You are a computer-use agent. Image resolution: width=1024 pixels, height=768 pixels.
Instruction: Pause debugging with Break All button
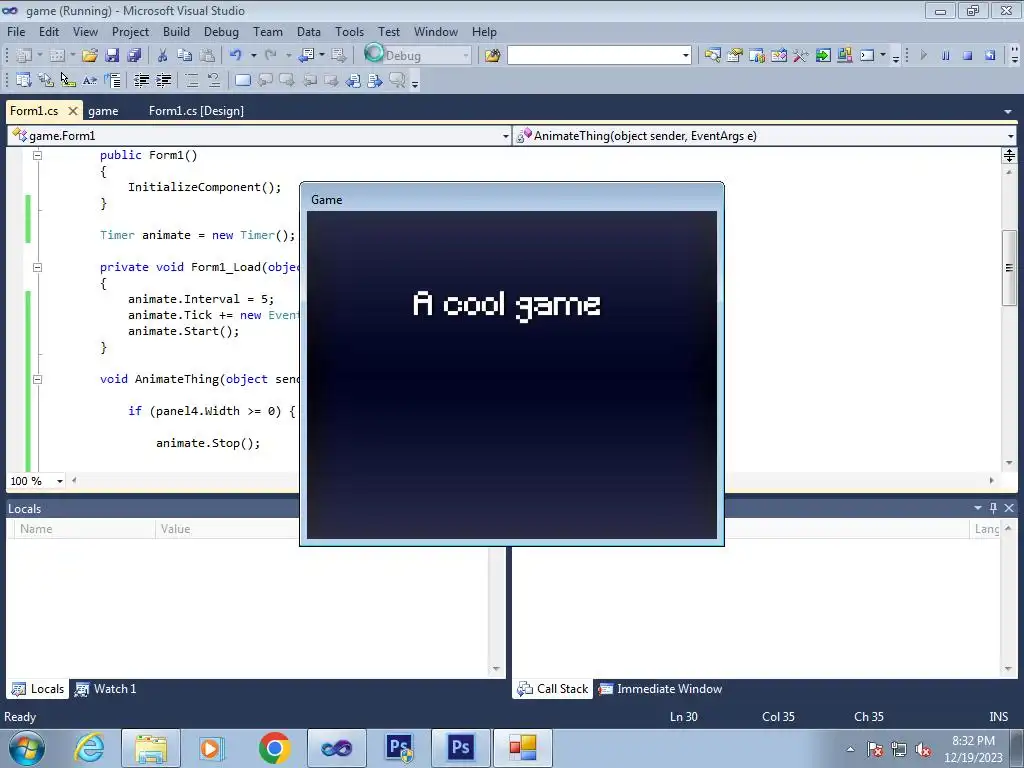[x=946, y=56]
